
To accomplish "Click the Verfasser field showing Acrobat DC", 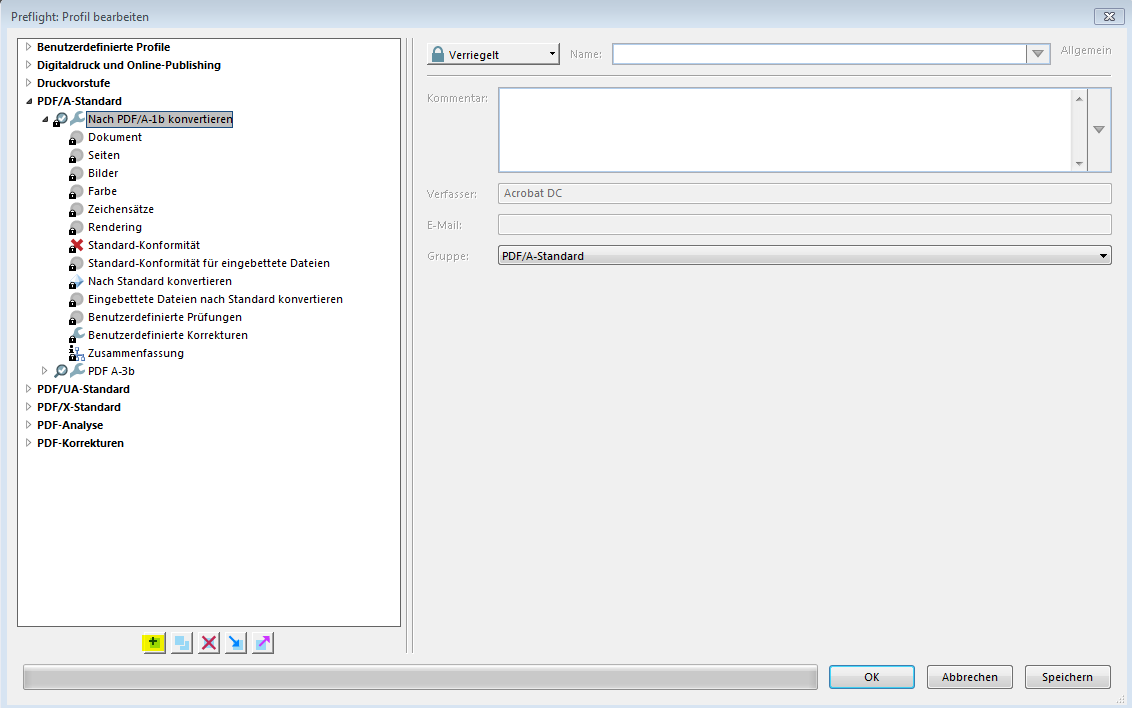I will [804, 193].
